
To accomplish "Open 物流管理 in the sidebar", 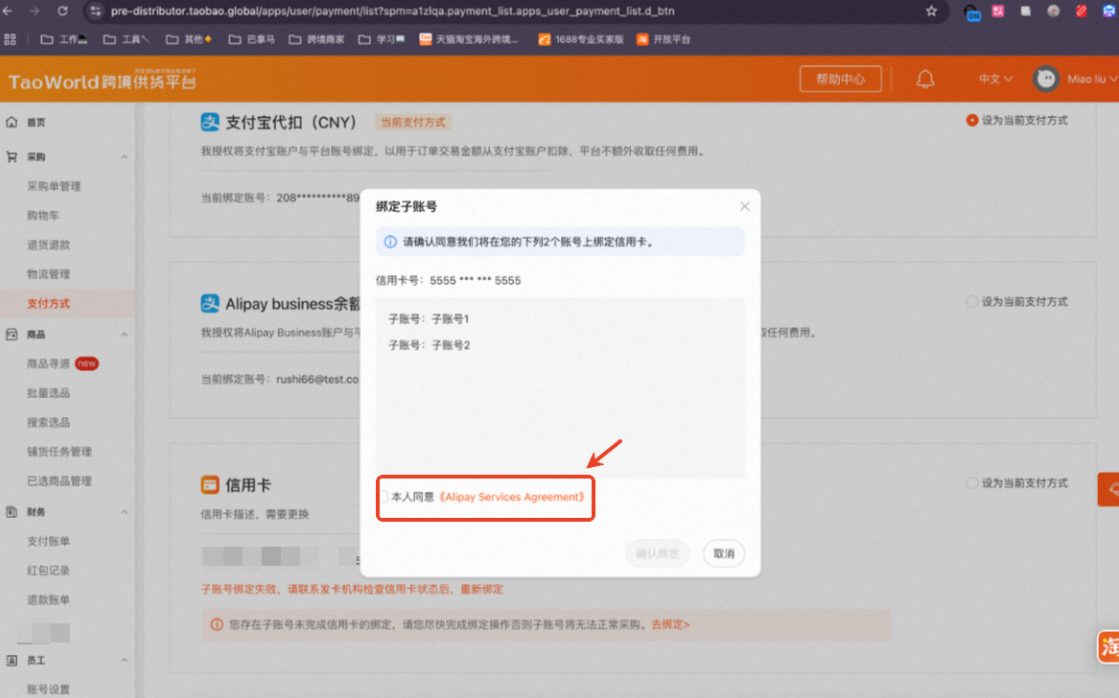I will (49, 274).
